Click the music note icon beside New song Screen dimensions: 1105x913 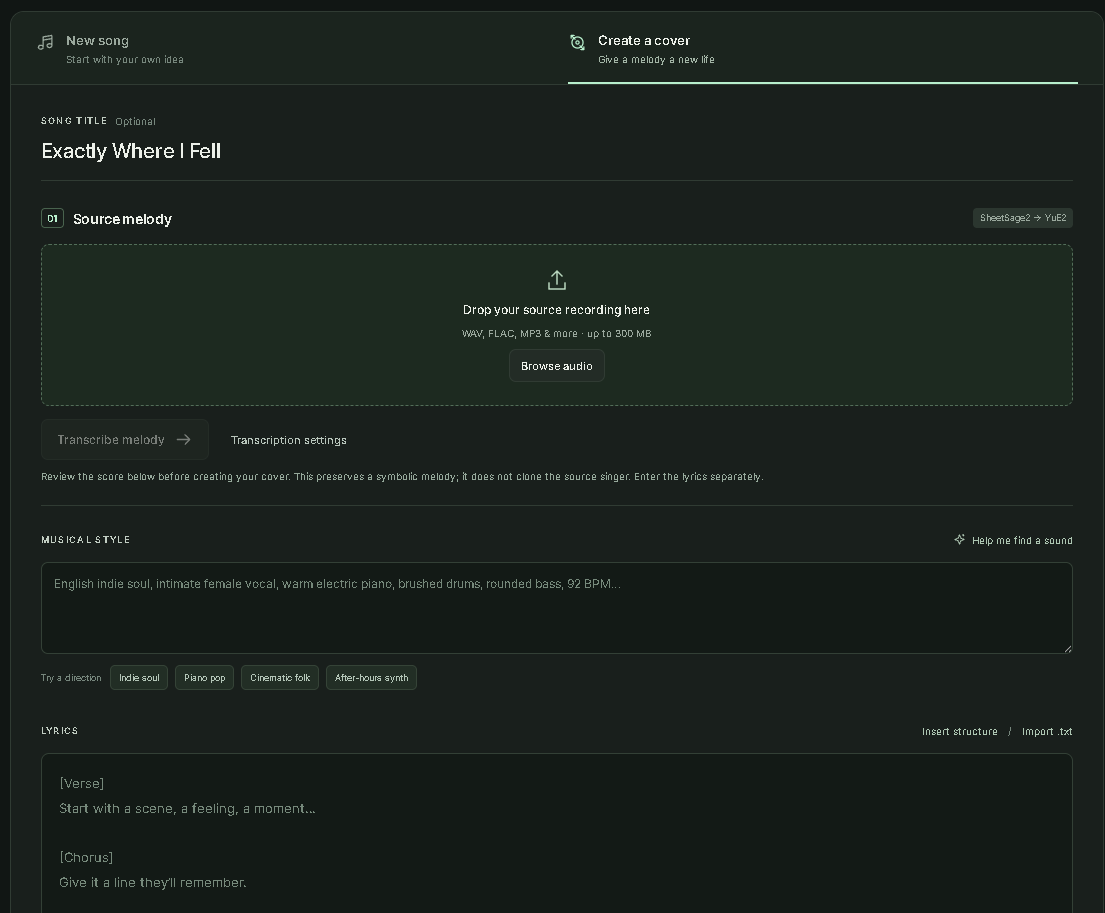pos(46,42)
